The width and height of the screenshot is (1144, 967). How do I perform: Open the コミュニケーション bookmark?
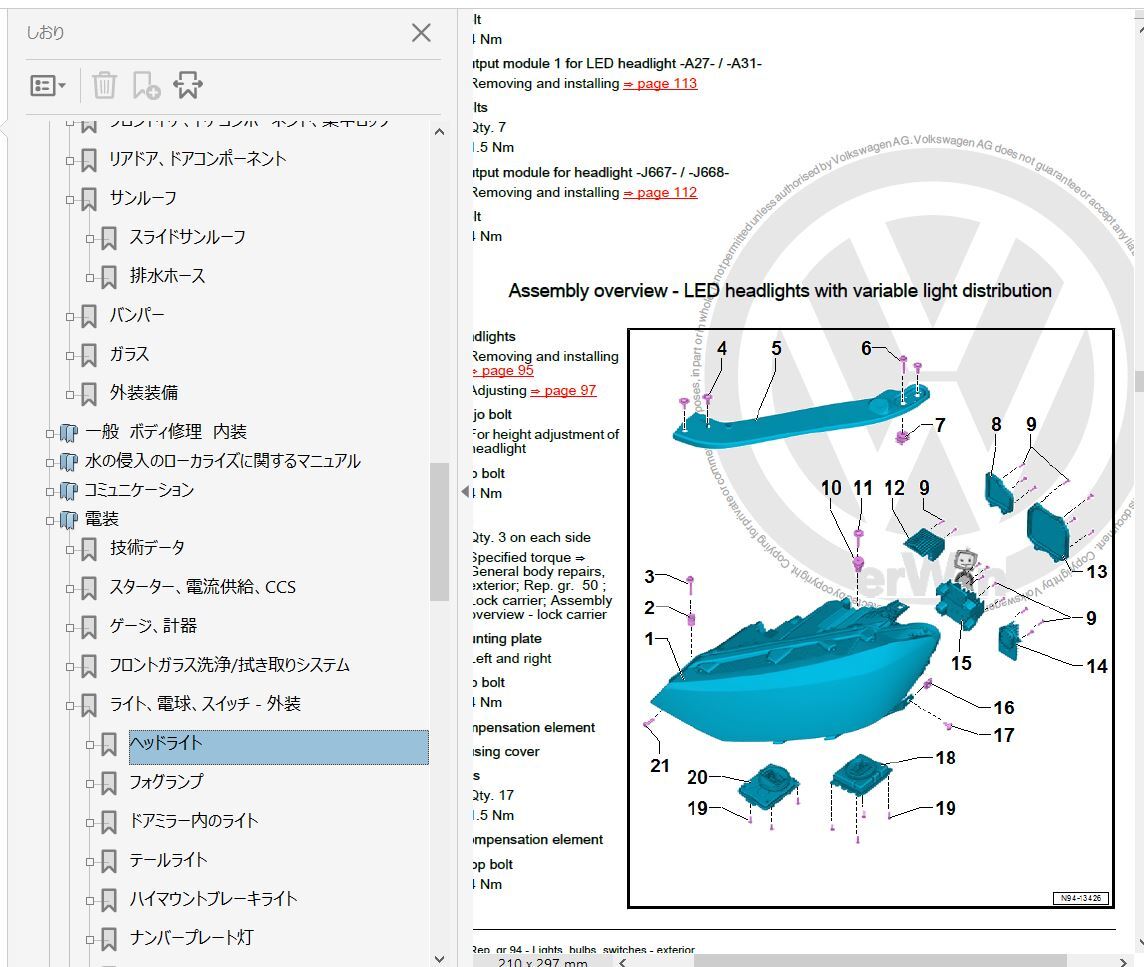[x=139, y=490]
